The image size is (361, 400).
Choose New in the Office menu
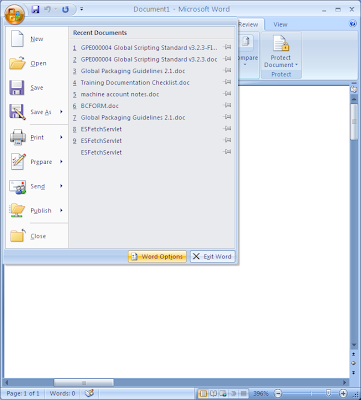click(x=37, y=39)
